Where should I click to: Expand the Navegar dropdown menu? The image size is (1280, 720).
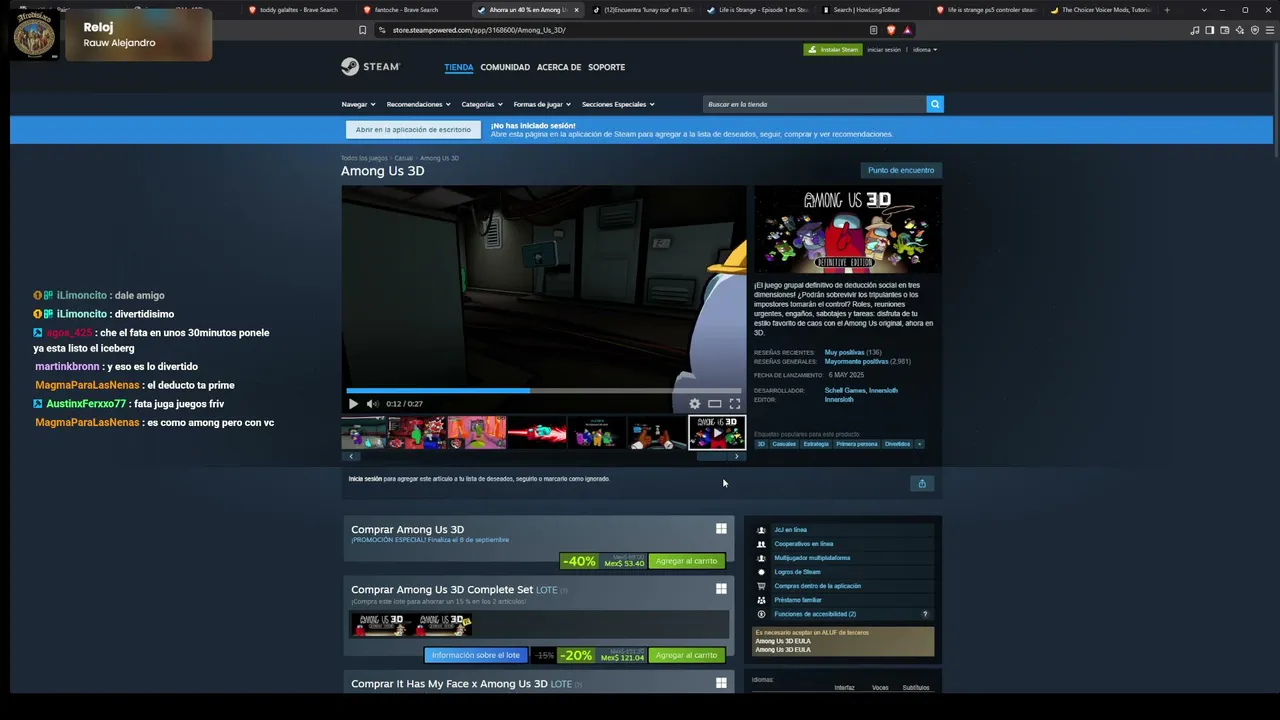pyautogui.click(x=358, y=104)
